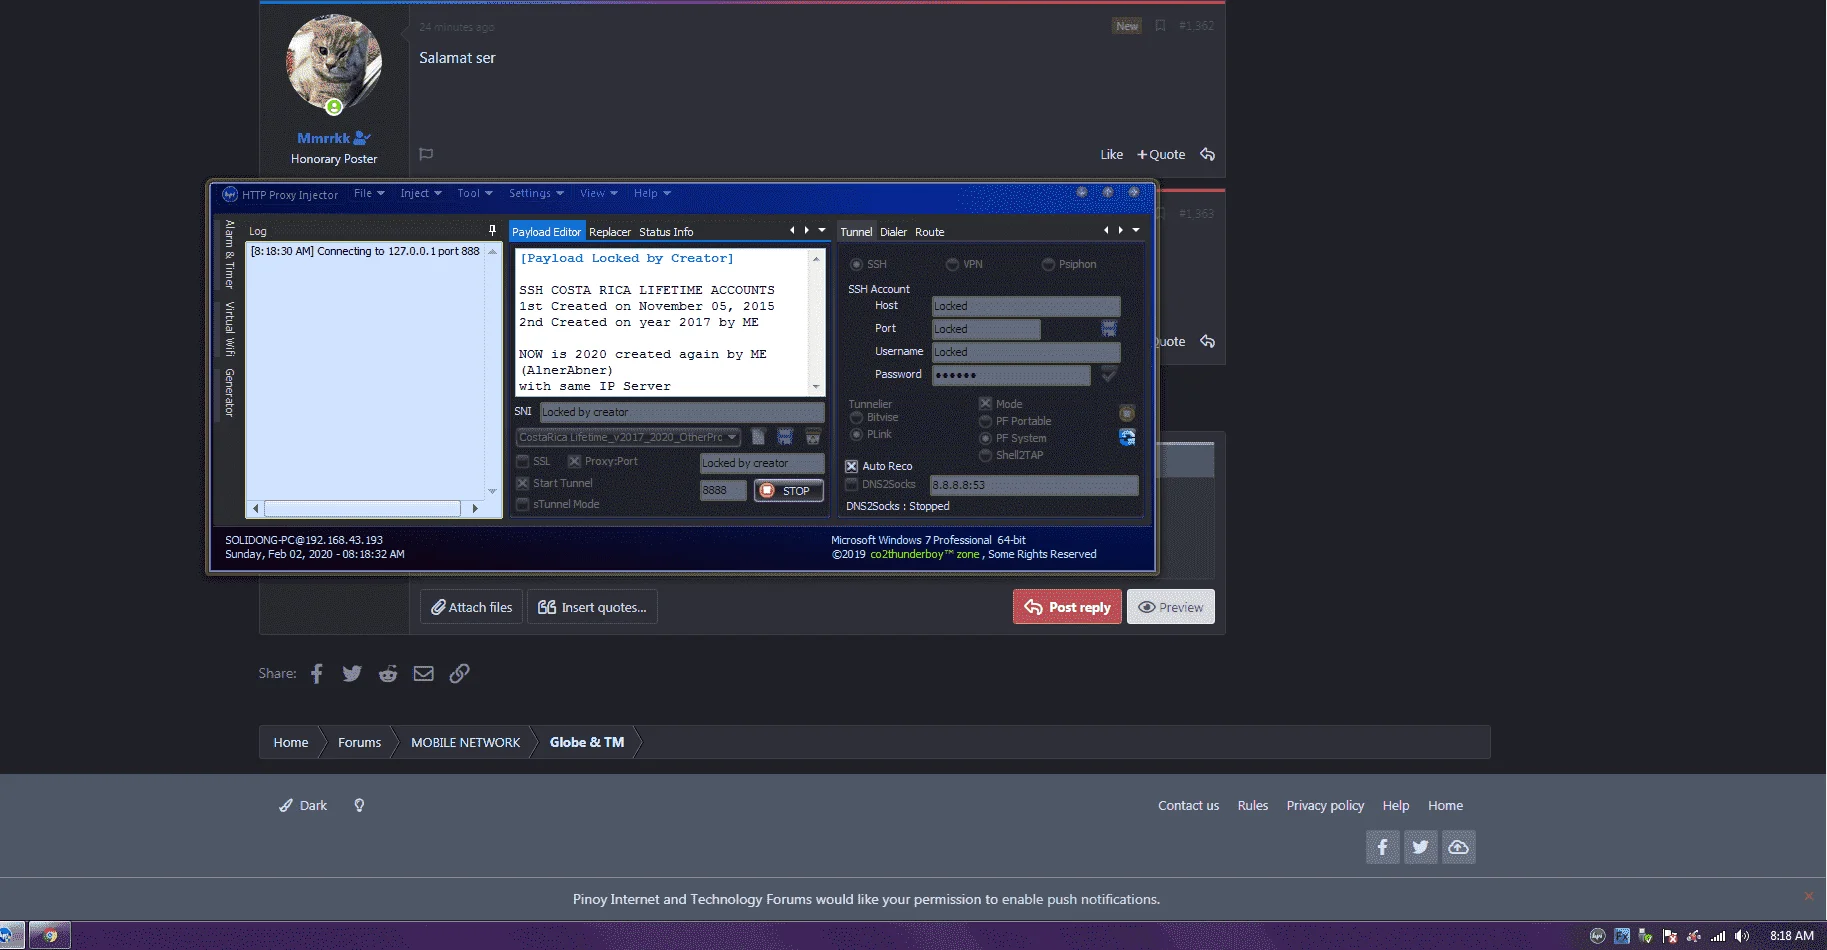Screen dimensions: 1827x950
Task: Click the round badge icon beside Mode option
Action: point(1127,413)
